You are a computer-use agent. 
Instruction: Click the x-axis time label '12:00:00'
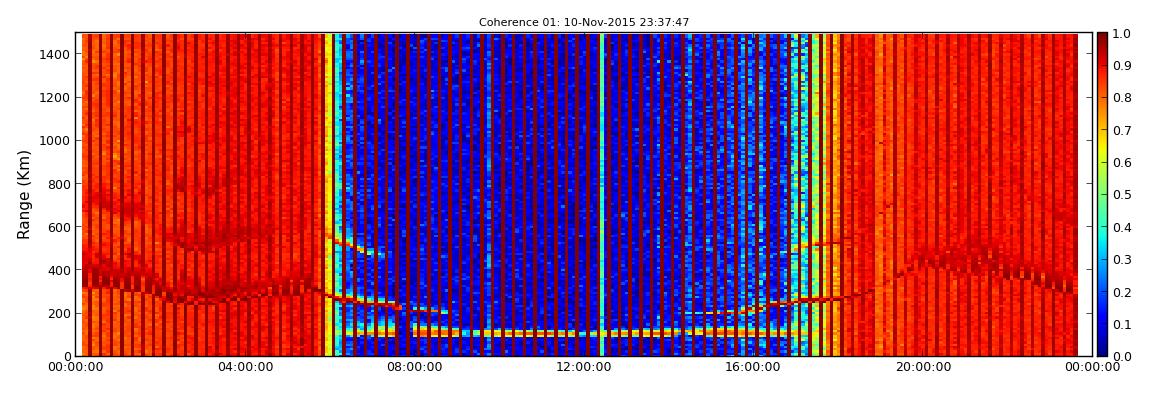(x=584, y=367)
